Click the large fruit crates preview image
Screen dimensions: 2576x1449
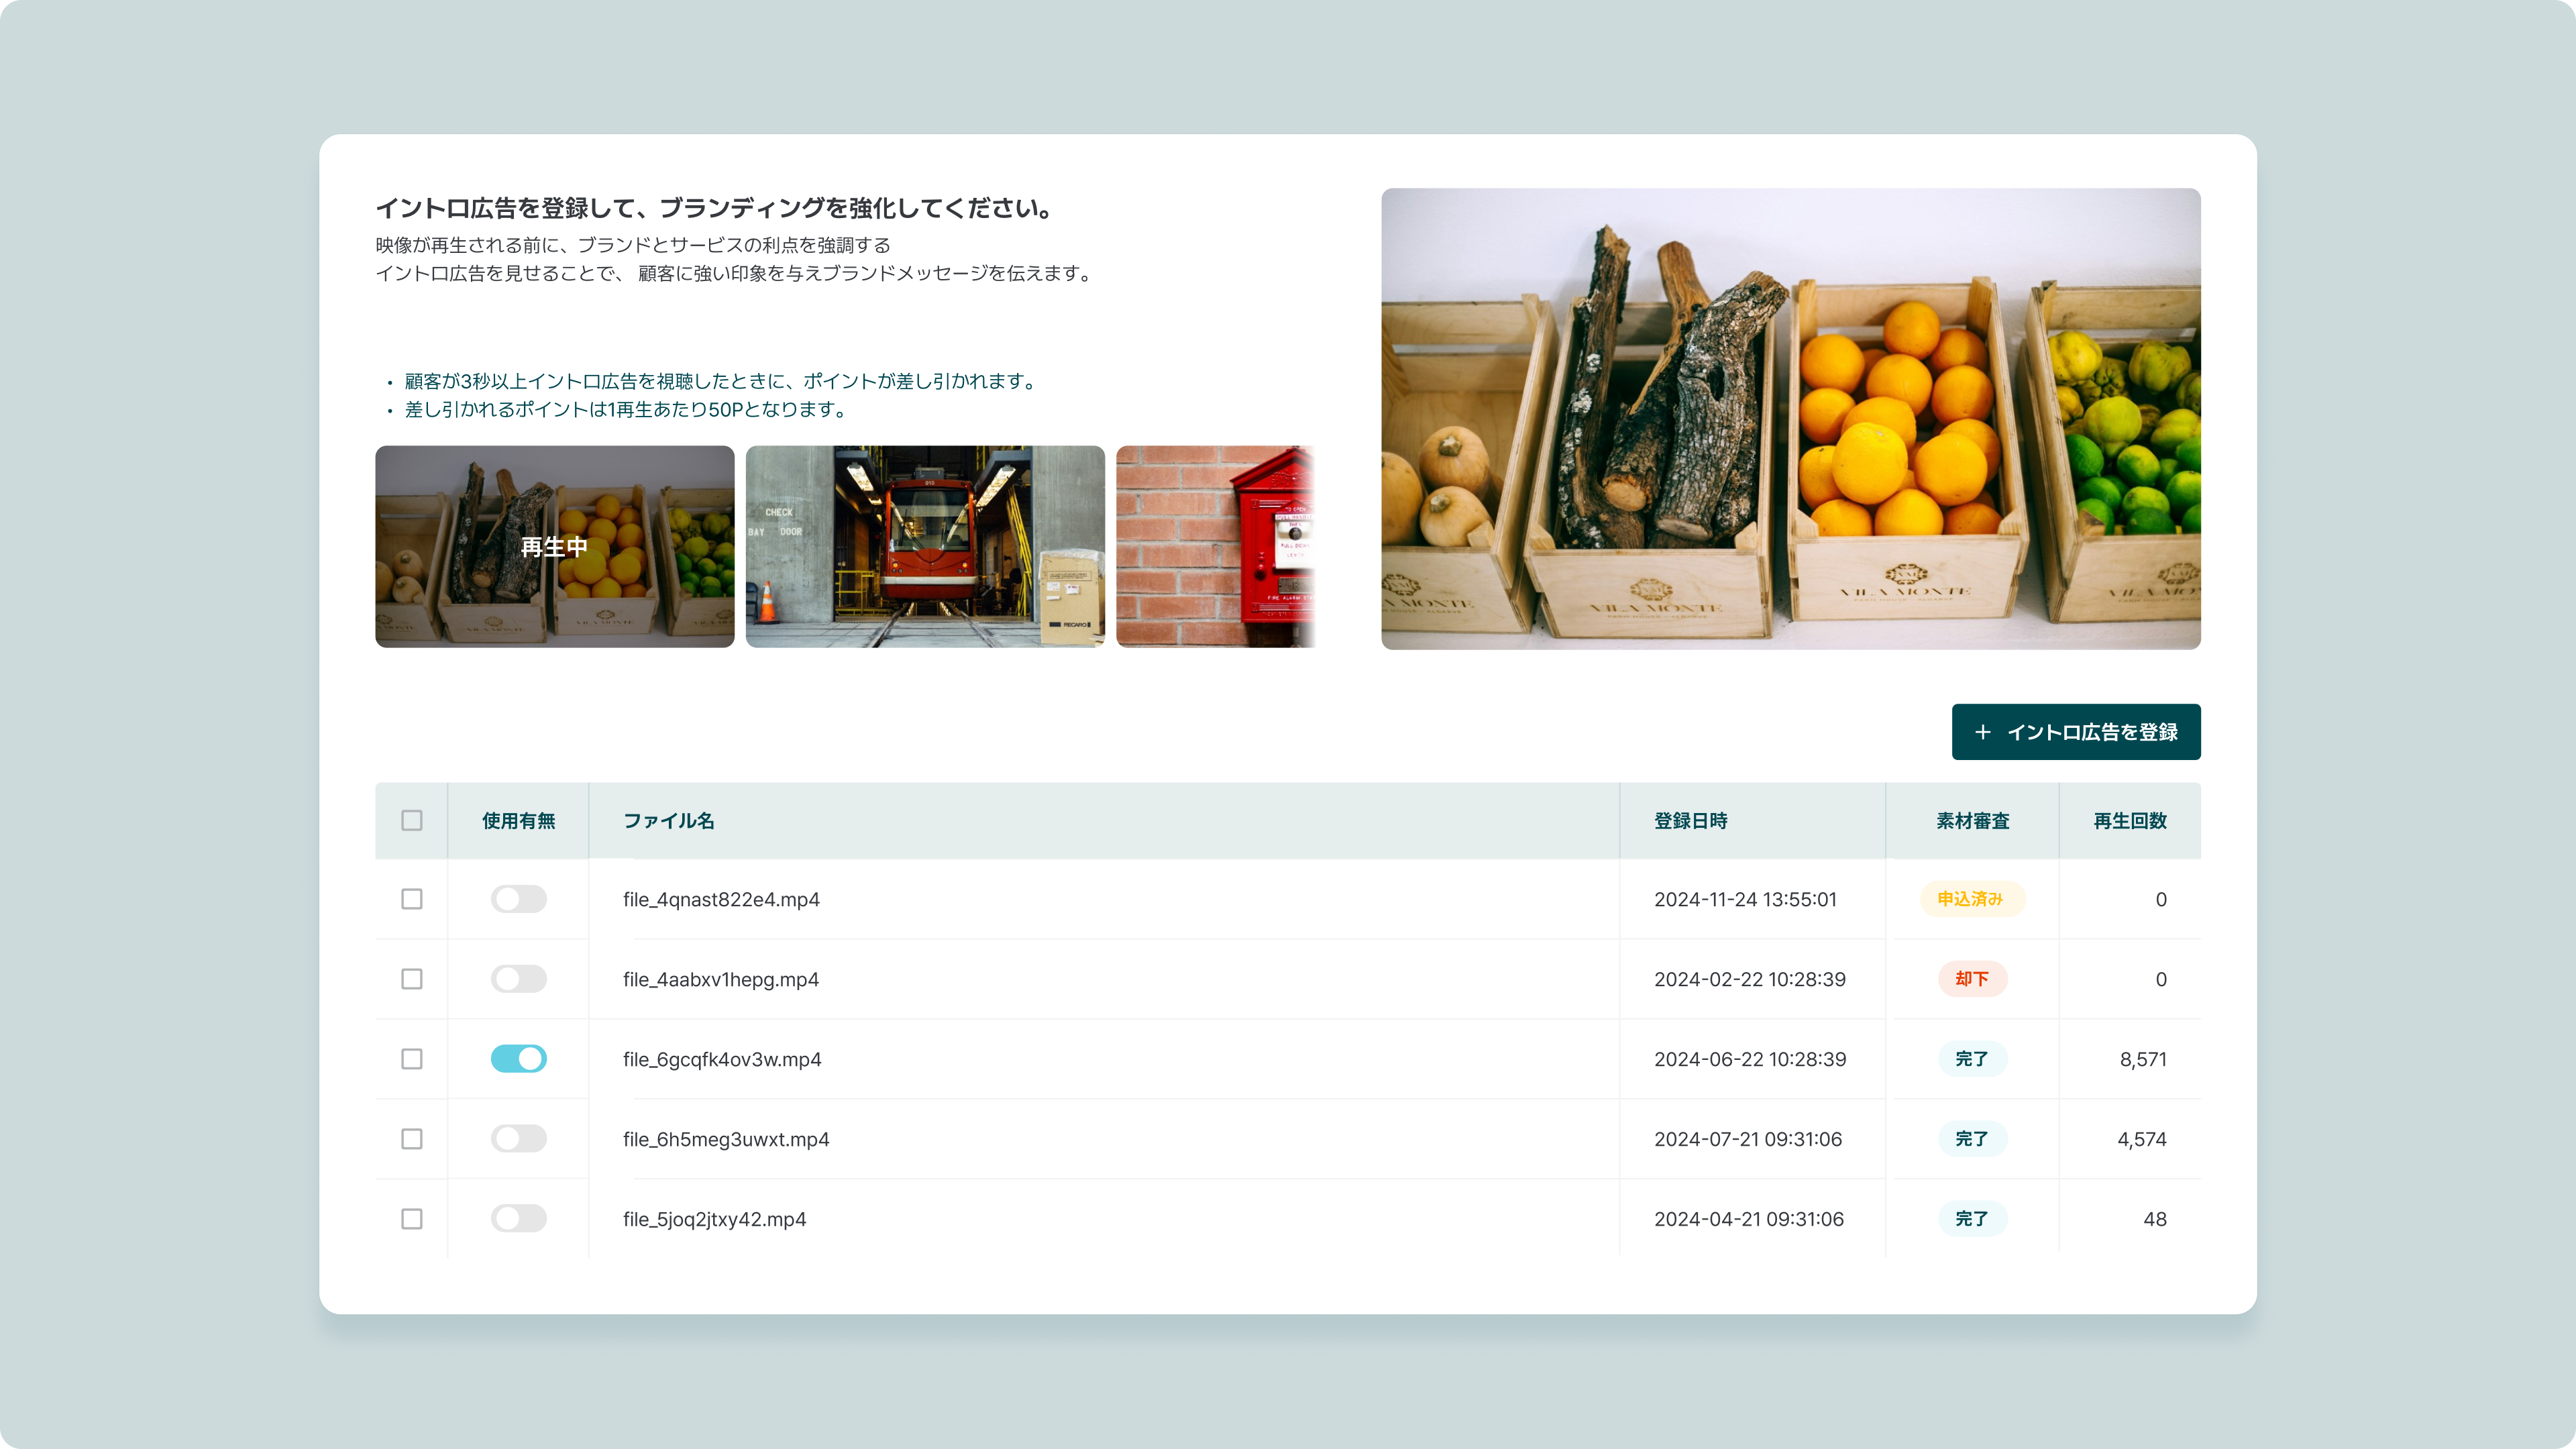[x=1790, y=419]
